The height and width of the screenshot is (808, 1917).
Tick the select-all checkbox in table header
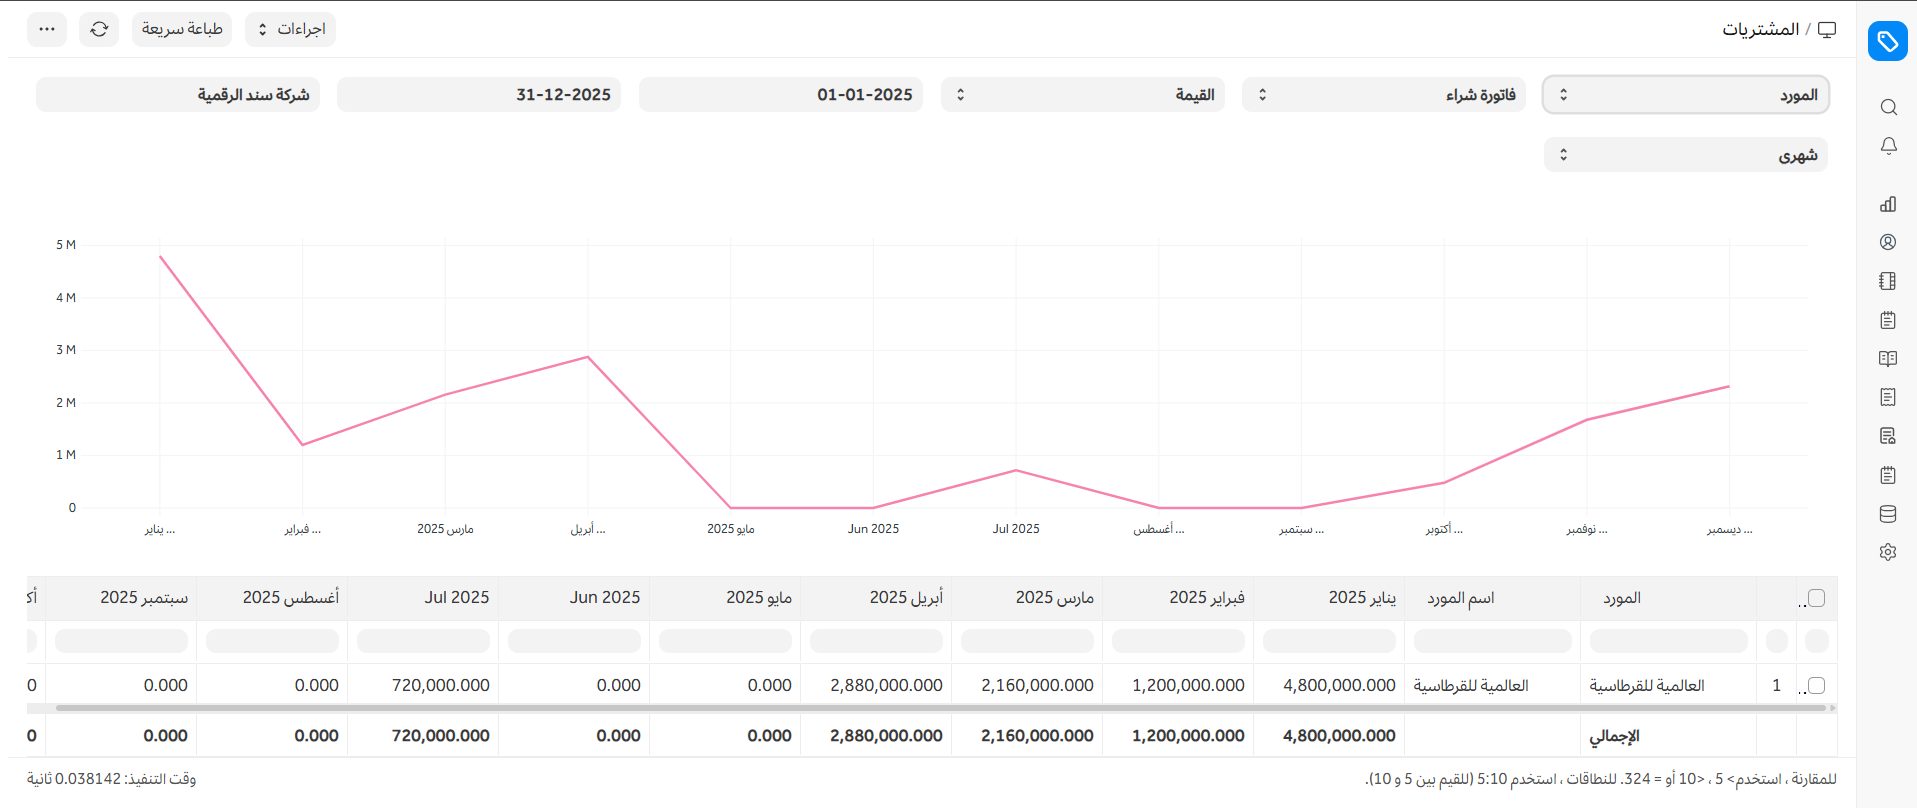[x=1817, y=598]
